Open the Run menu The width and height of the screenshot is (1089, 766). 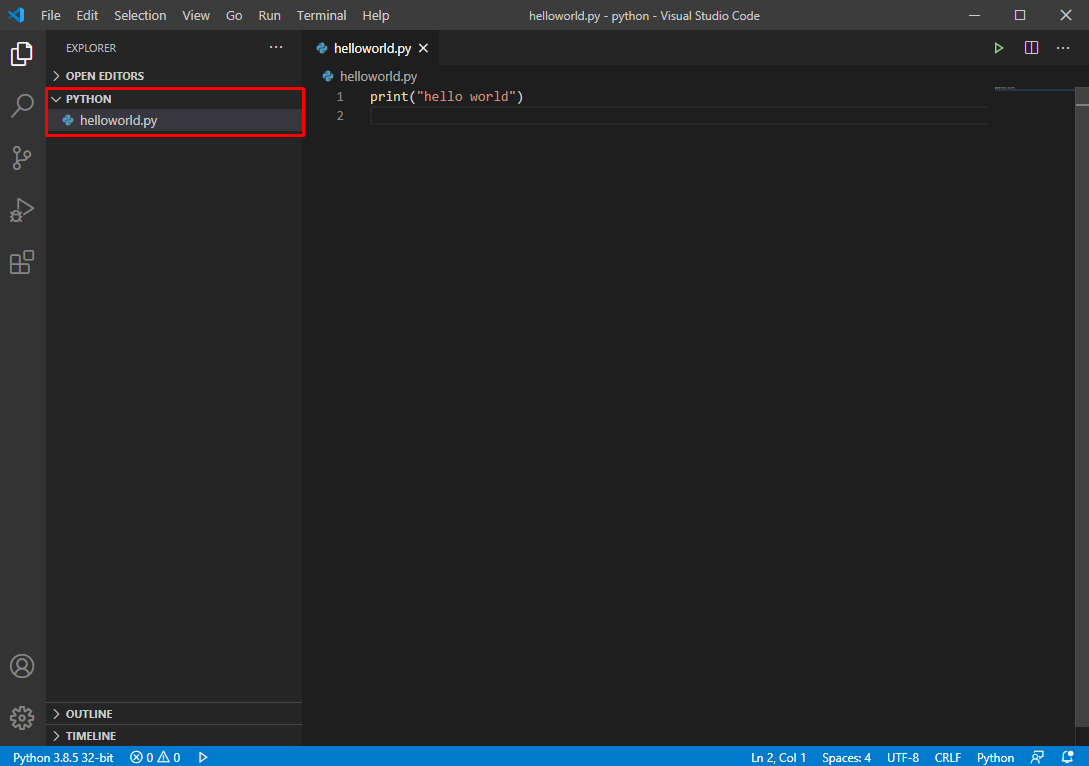coord(269,15)
